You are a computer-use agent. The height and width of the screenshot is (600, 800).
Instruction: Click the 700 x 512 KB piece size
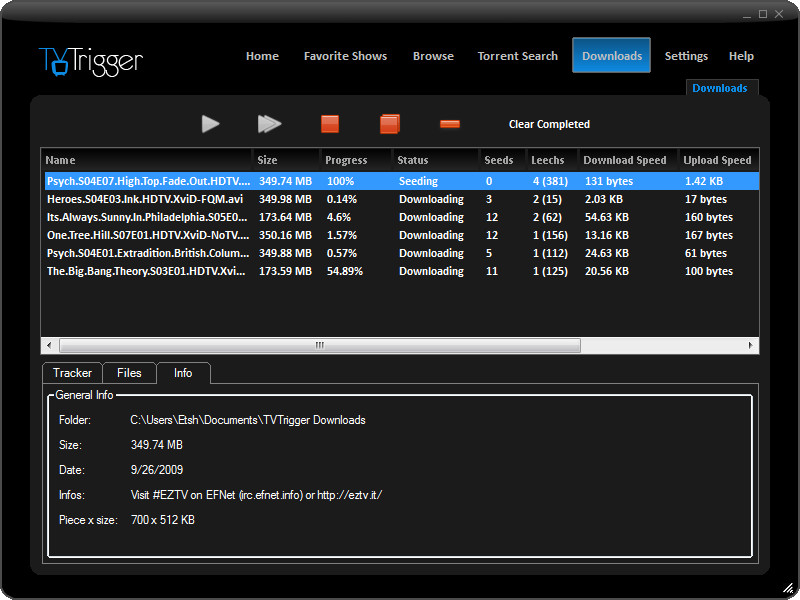coord(163,520)
